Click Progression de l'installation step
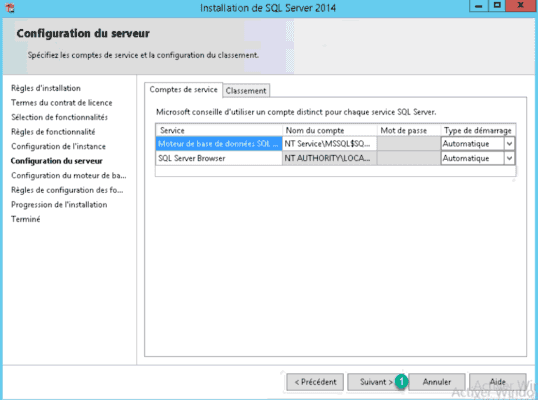The width and height of the screenshot is (538, 400). (59, 205)
